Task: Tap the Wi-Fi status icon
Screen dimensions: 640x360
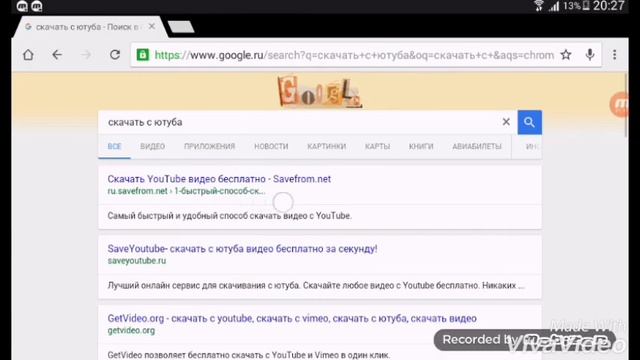Action: click(539, 6)
